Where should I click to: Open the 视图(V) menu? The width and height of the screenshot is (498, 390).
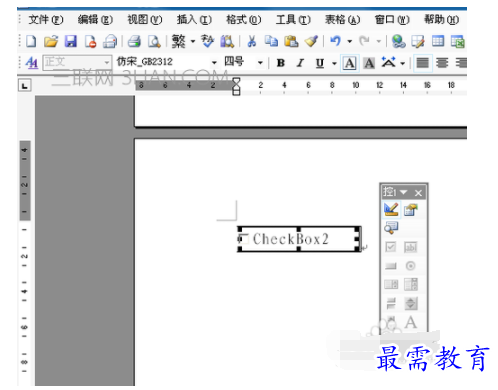tap(145, 20)
